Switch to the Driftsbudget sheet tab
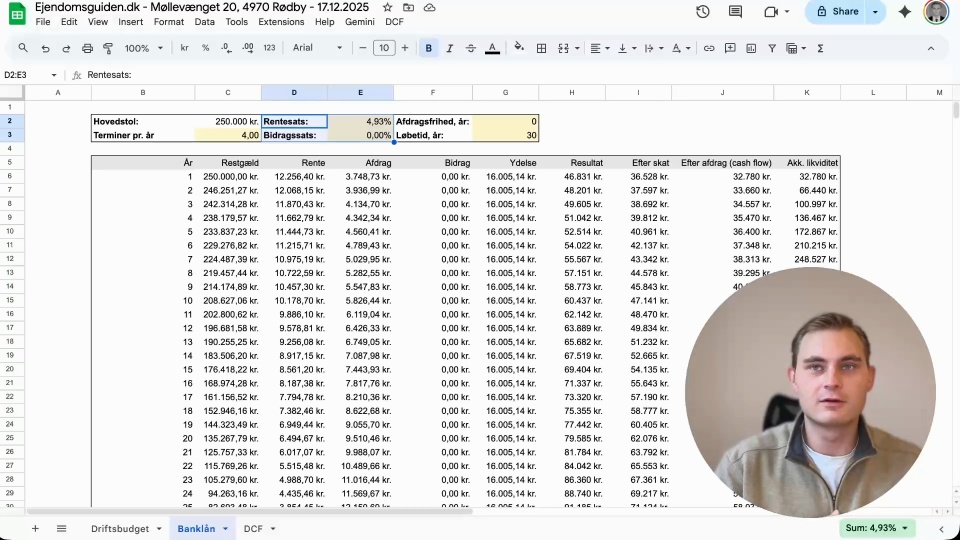The width and height of the screenshot is (960, 540). pyautogui.click(x=120, y=528)
